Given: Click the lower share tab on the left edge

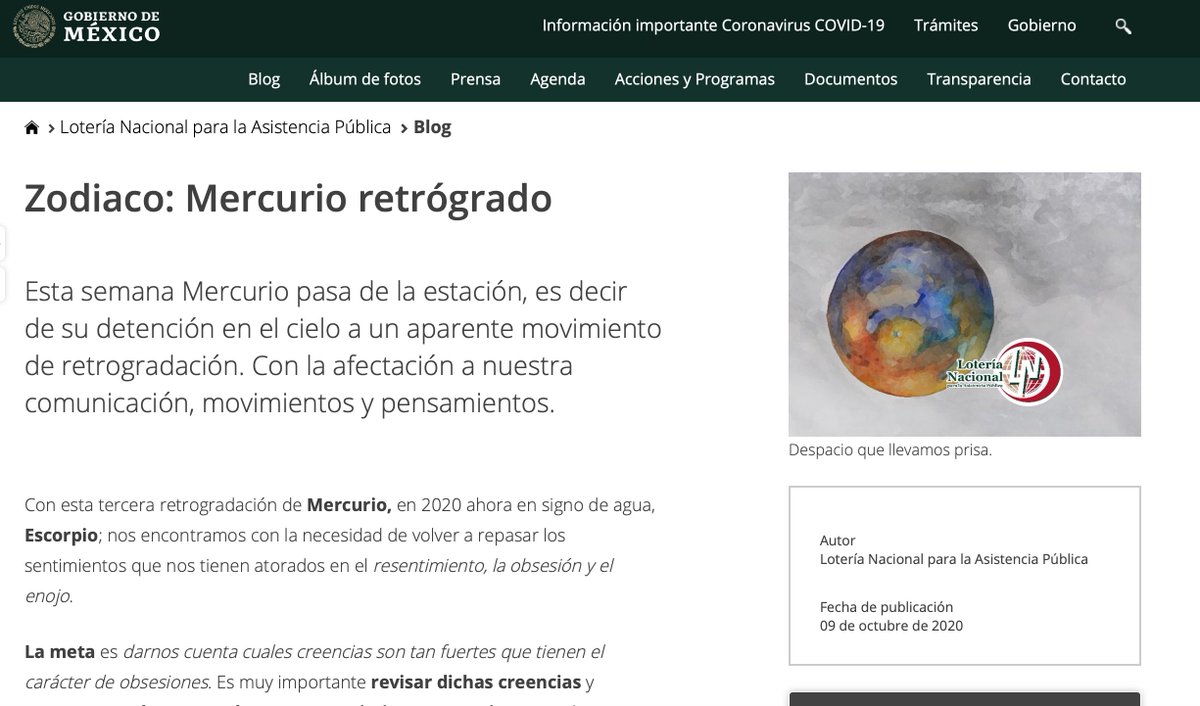Looking at the screenshot, I should click(4, 285).
